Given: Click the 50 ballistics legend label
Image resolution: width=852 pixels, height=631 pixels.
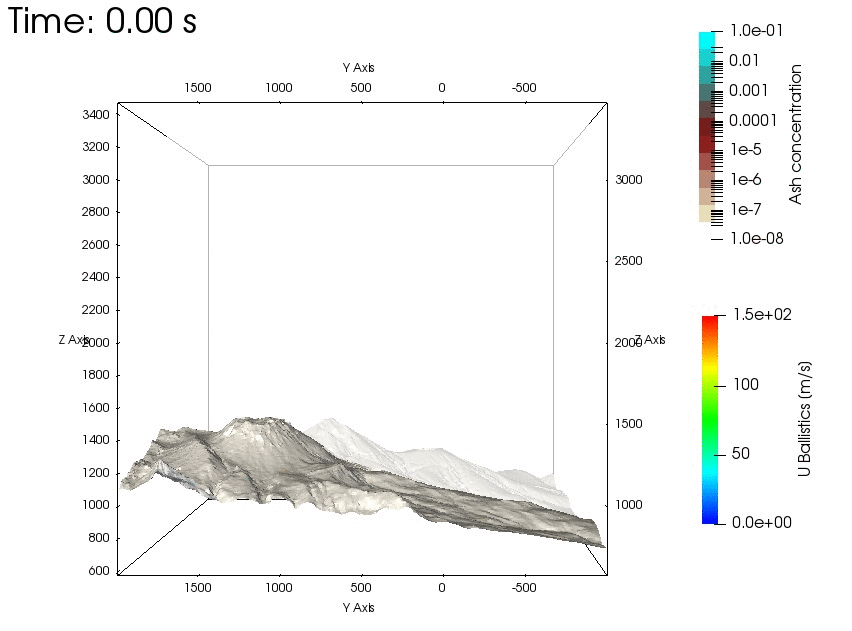Looking at the screenshot, I should click(x=741, y=454).
